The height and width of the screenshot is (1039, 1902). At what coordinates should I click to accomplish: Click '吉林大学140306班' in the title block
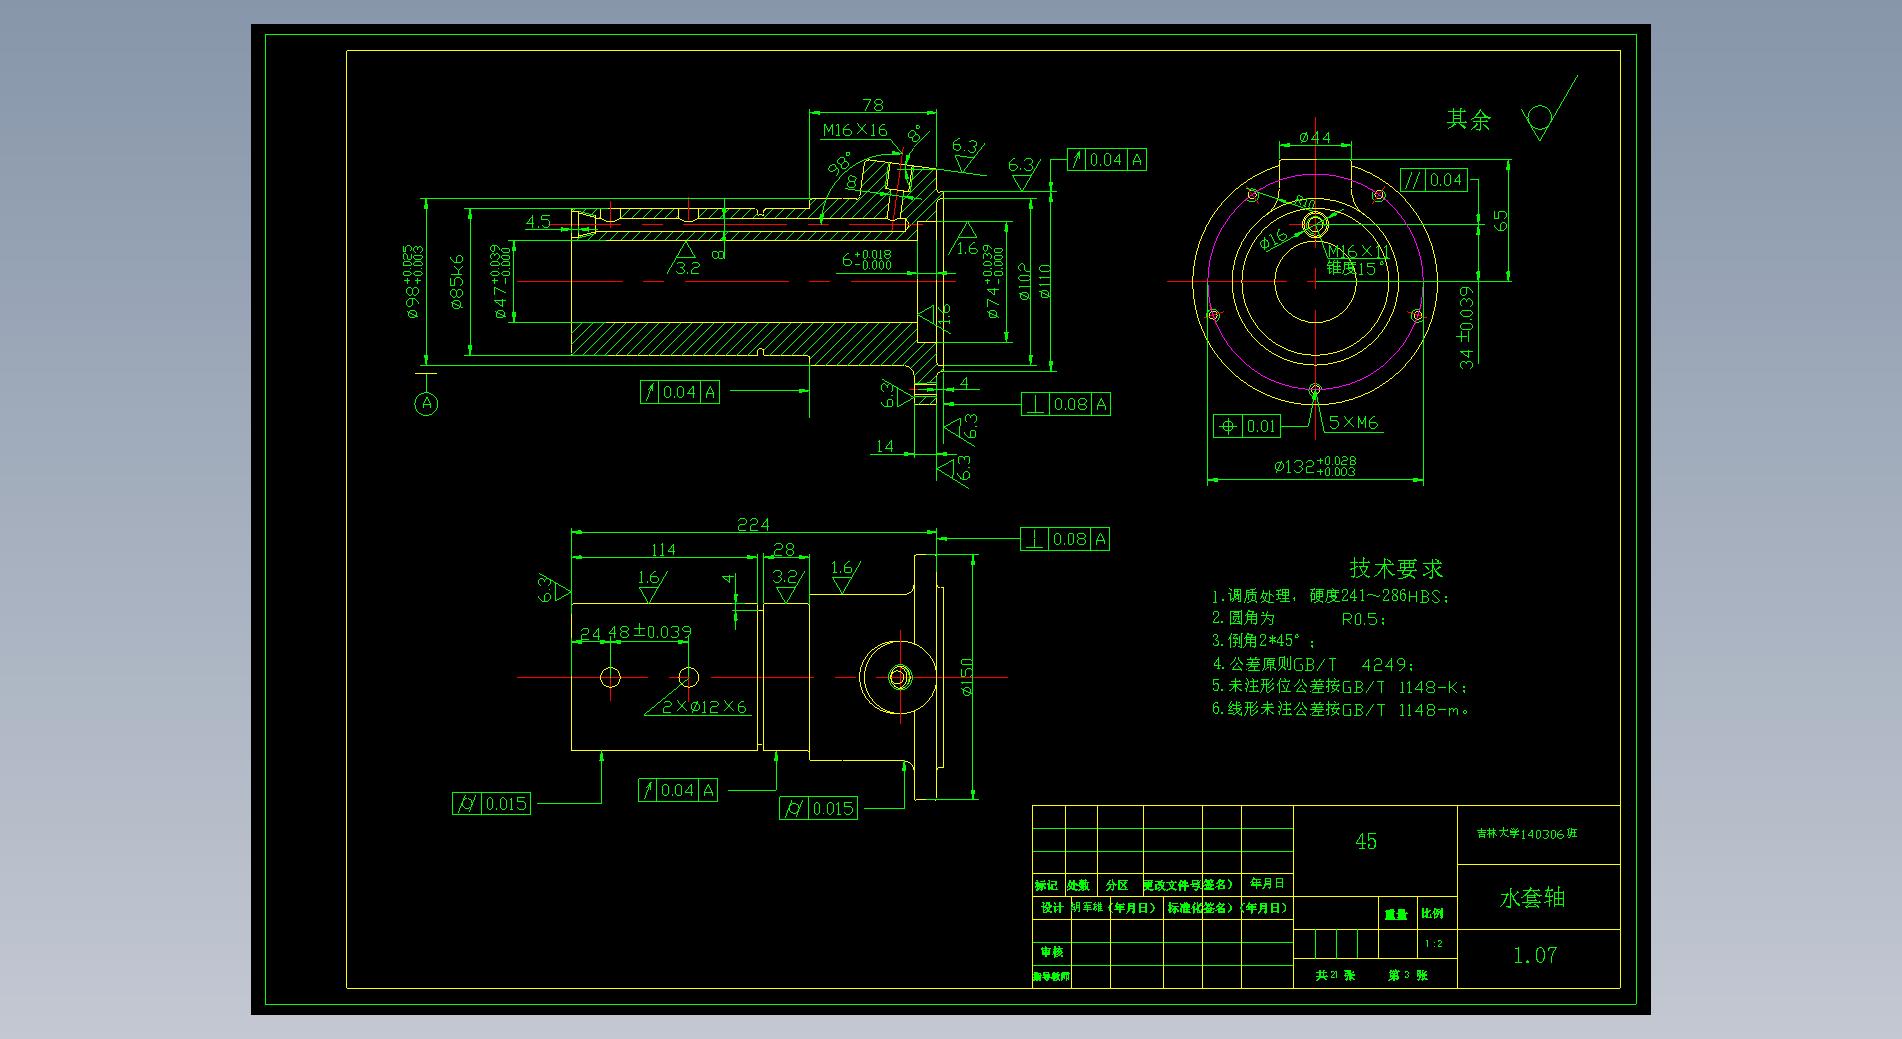[x=1527, y=833]
